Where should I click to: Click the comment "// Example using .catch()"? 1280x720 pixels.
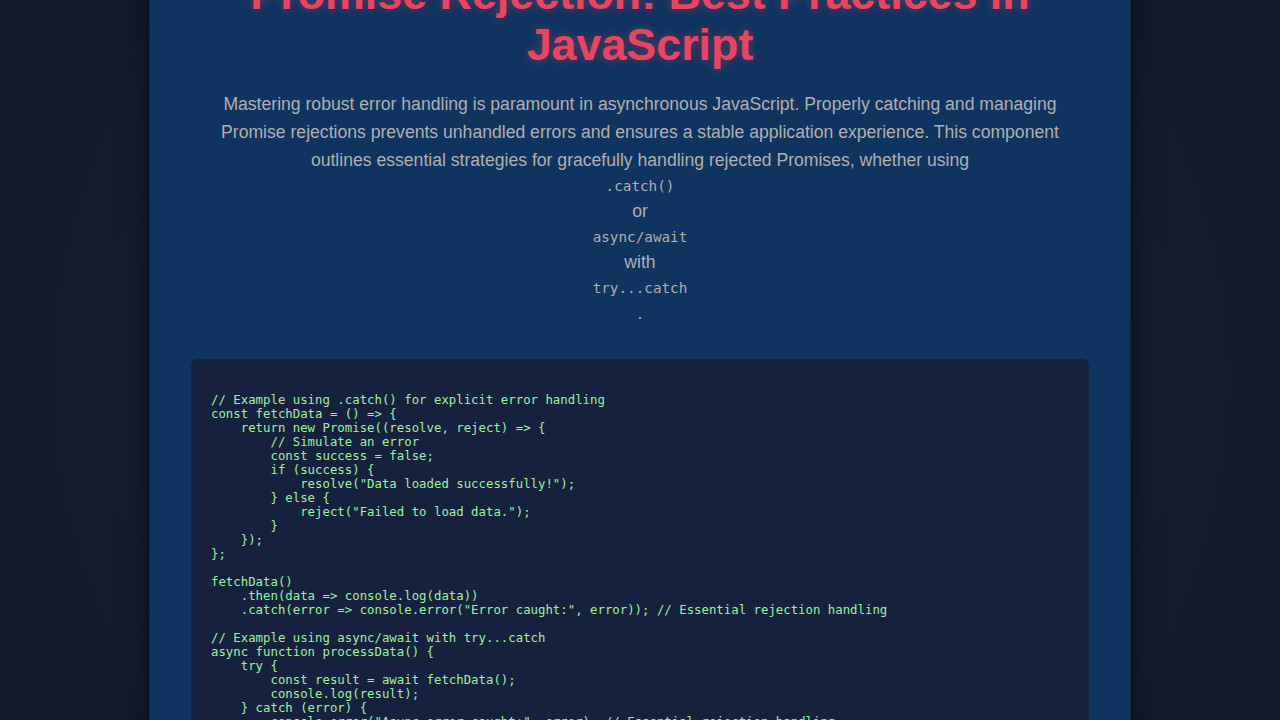tap(408, 399)
